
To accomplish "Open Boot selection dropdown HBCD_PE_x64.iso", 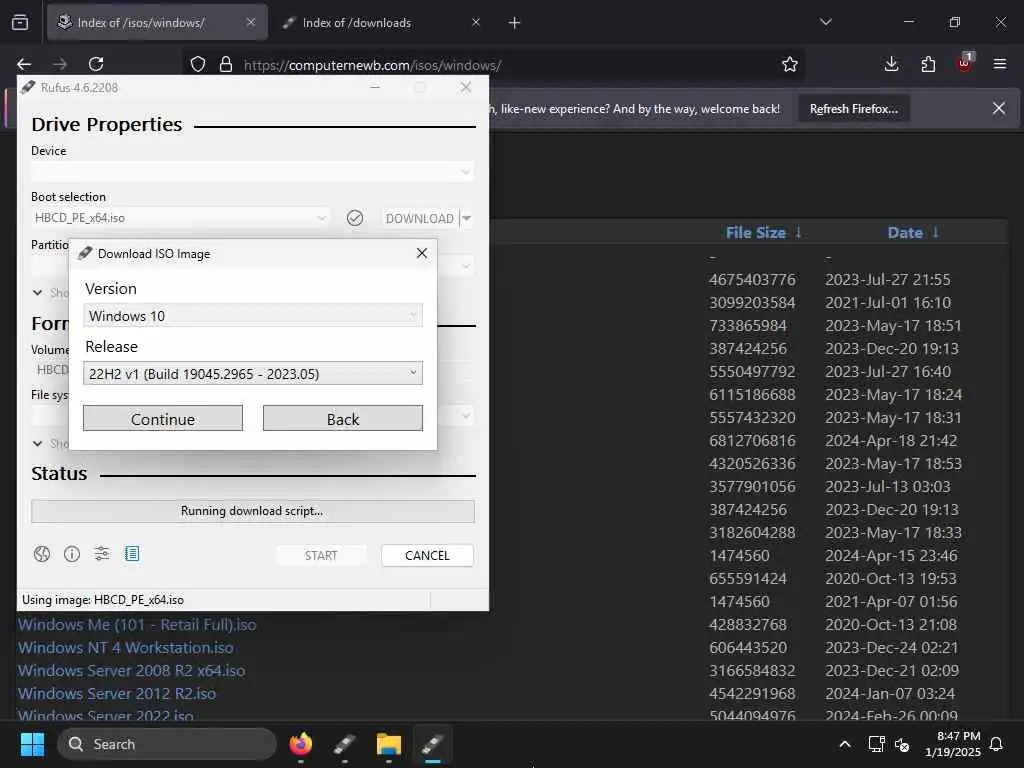I will [181, 218].
